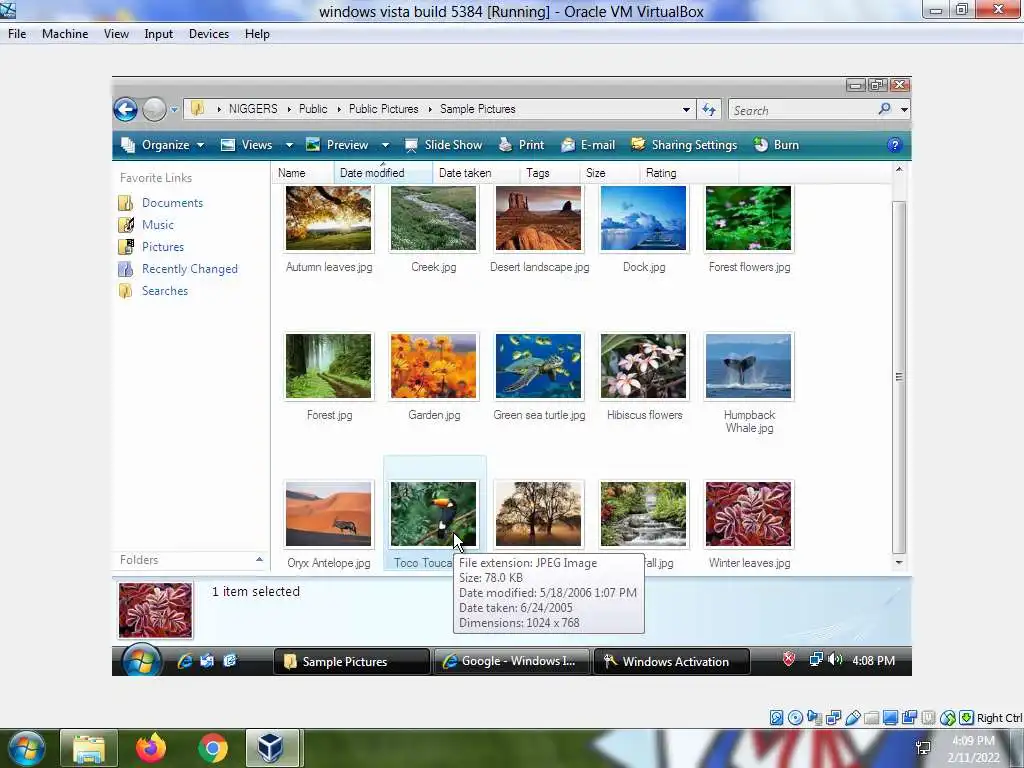
Task: Click the VirtualBox mouse integration status icon
Action: pyautogui.click(x=948, y=718)
